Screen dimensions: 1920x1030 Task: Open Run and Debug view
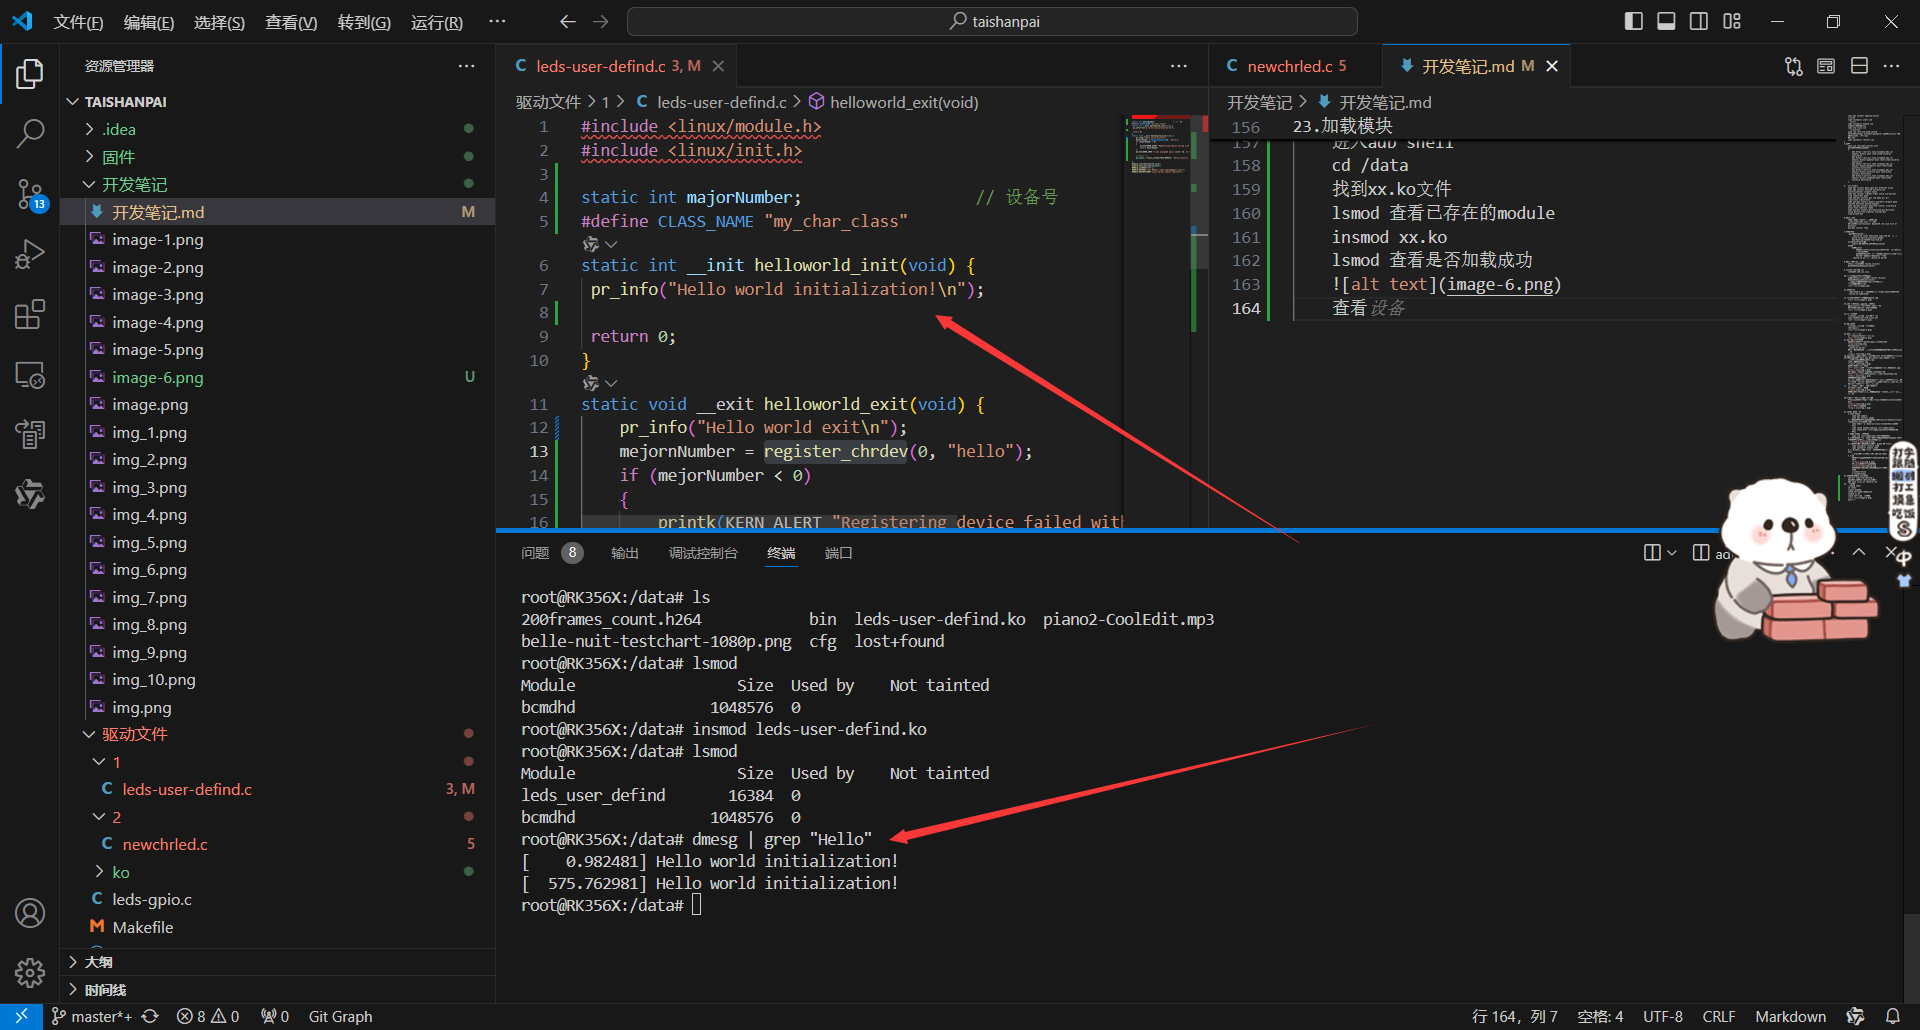point(30,254)
